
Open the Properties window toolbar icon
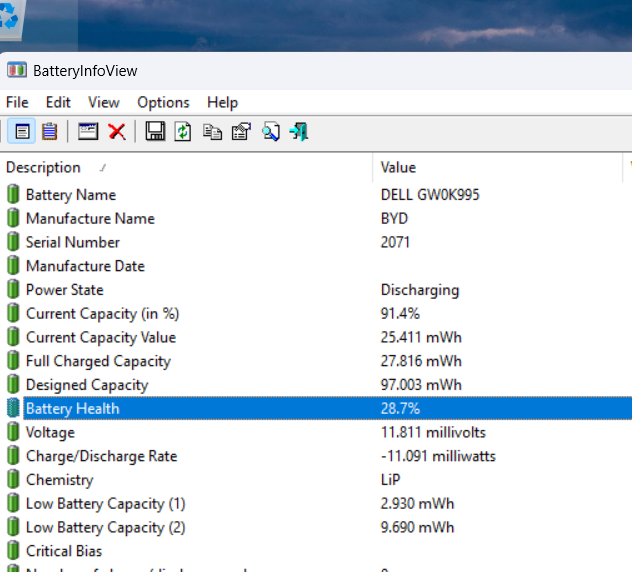[88, 131]
